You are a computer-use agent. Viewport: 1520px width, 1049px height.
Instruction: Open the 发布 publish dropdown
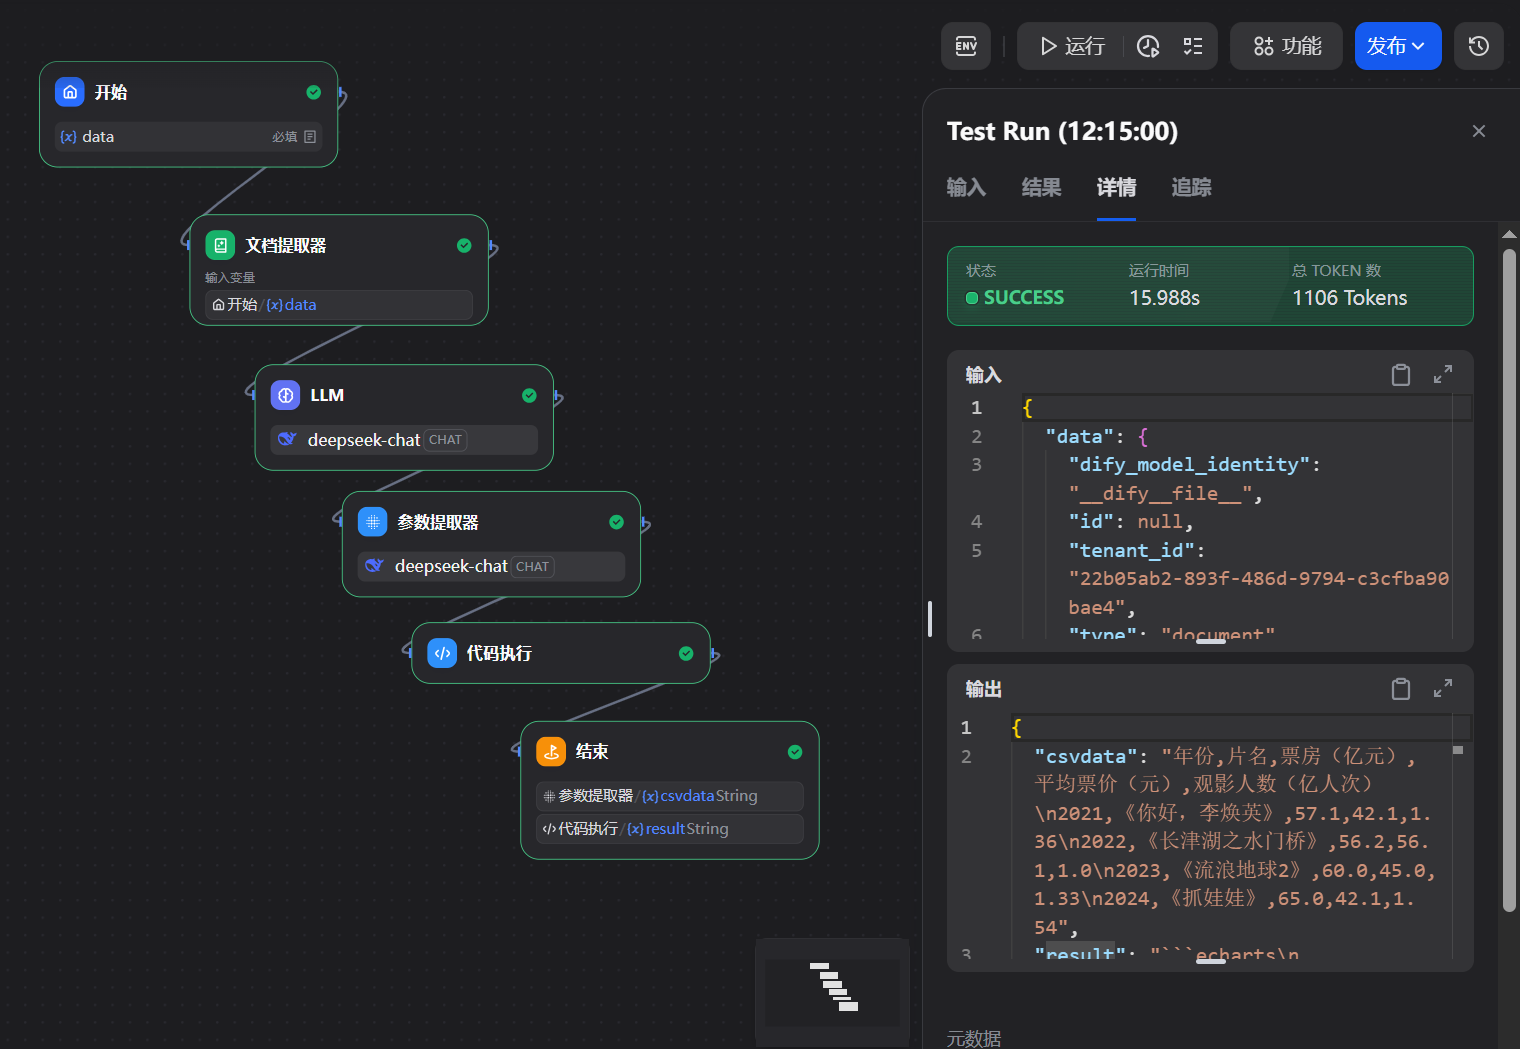1397,46
